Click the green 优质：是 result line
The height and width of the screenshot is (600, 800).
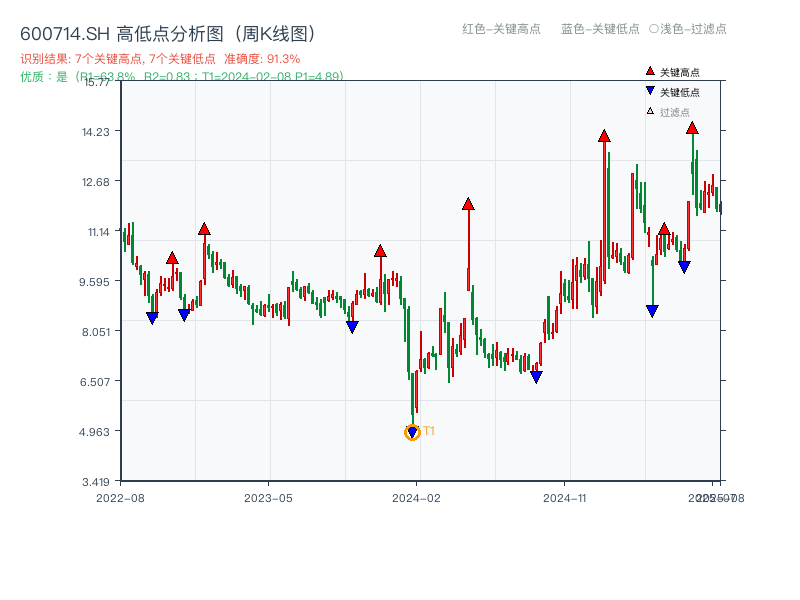[x=182, y=77]
